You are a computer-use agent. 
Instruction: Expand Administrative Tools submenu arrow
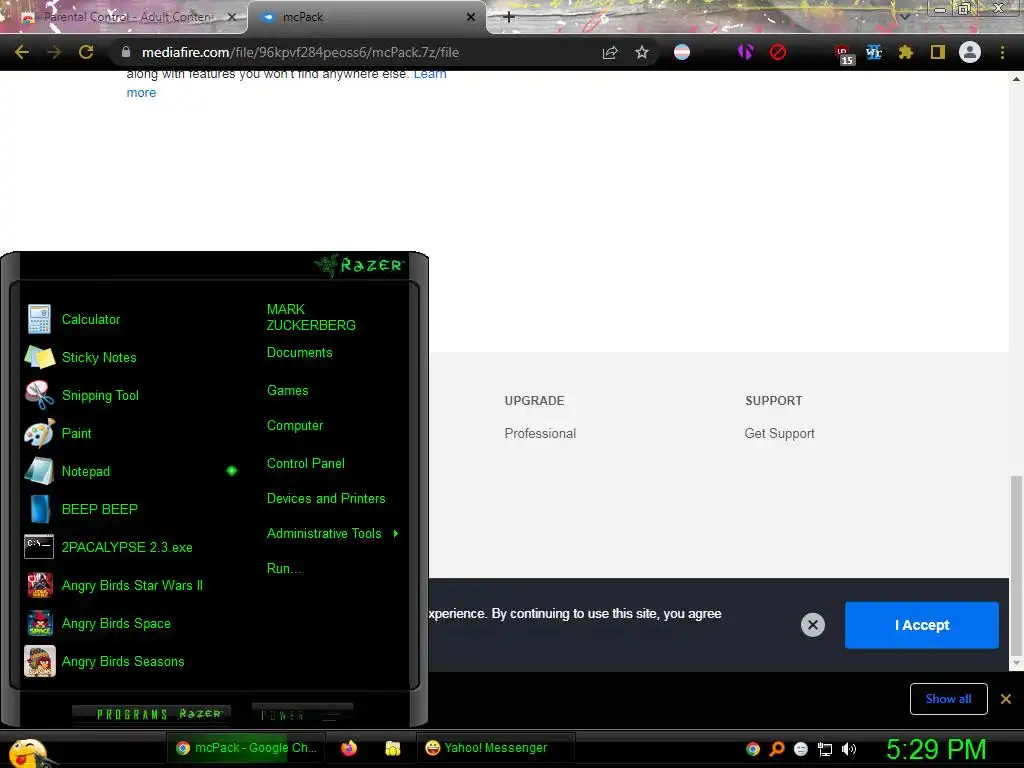click(x=396, y=534)
